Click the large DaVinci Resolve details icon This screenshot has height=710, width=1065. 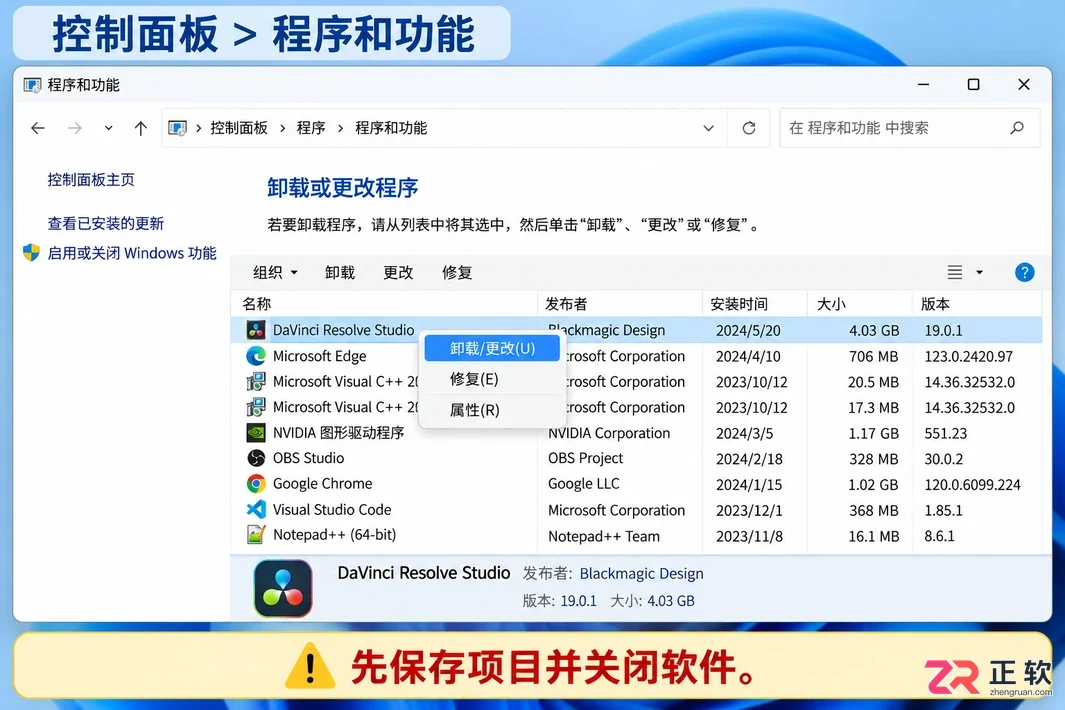point(283,588)
